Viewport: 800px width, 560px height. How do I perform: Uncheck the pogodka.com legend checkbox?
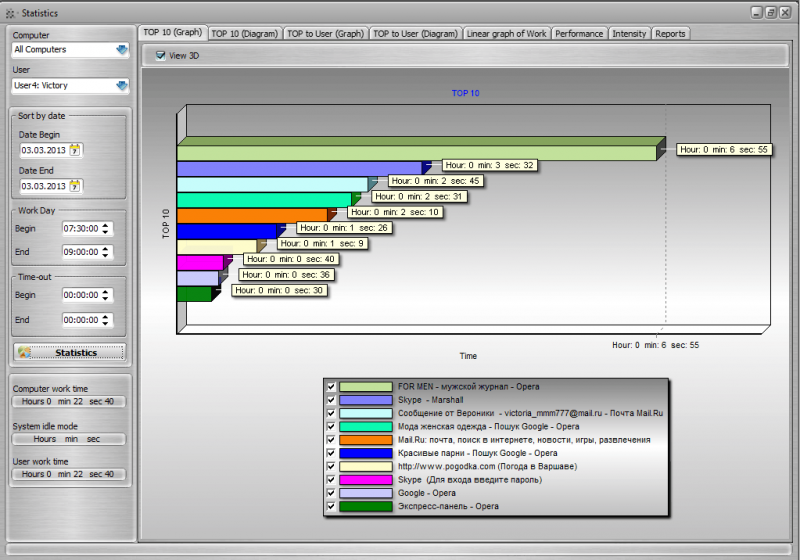[331, 466]
